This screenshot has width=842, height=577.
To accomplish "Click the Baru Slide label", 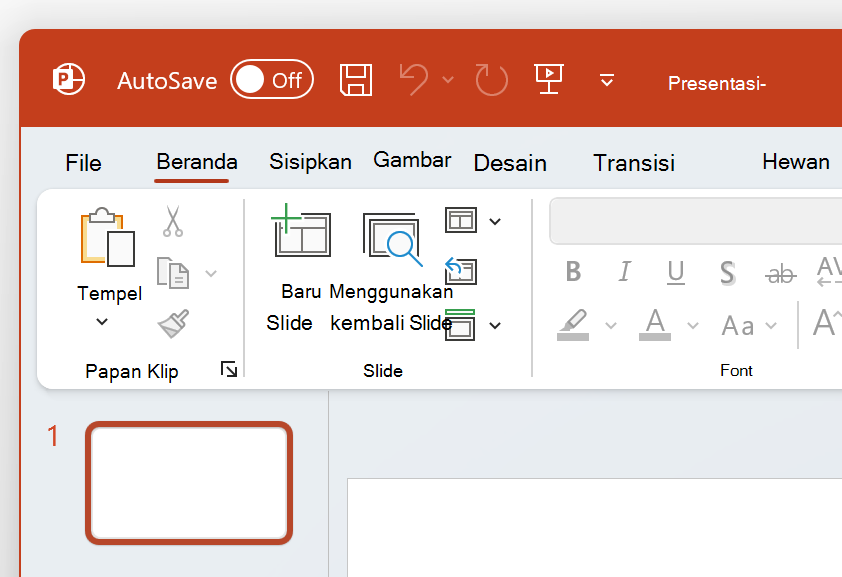I will pos(293,307).
